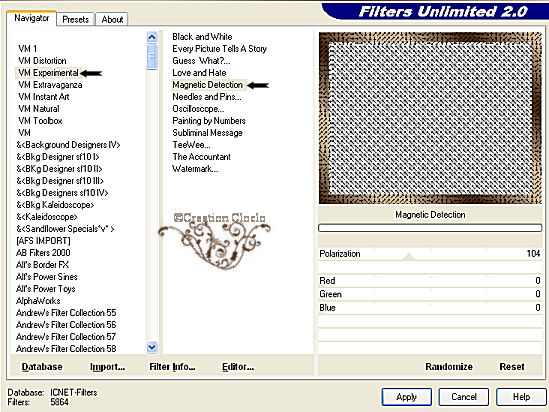Click the Green value slider
The height and width of the screenshot is (412, 549).
pos(430,294)
